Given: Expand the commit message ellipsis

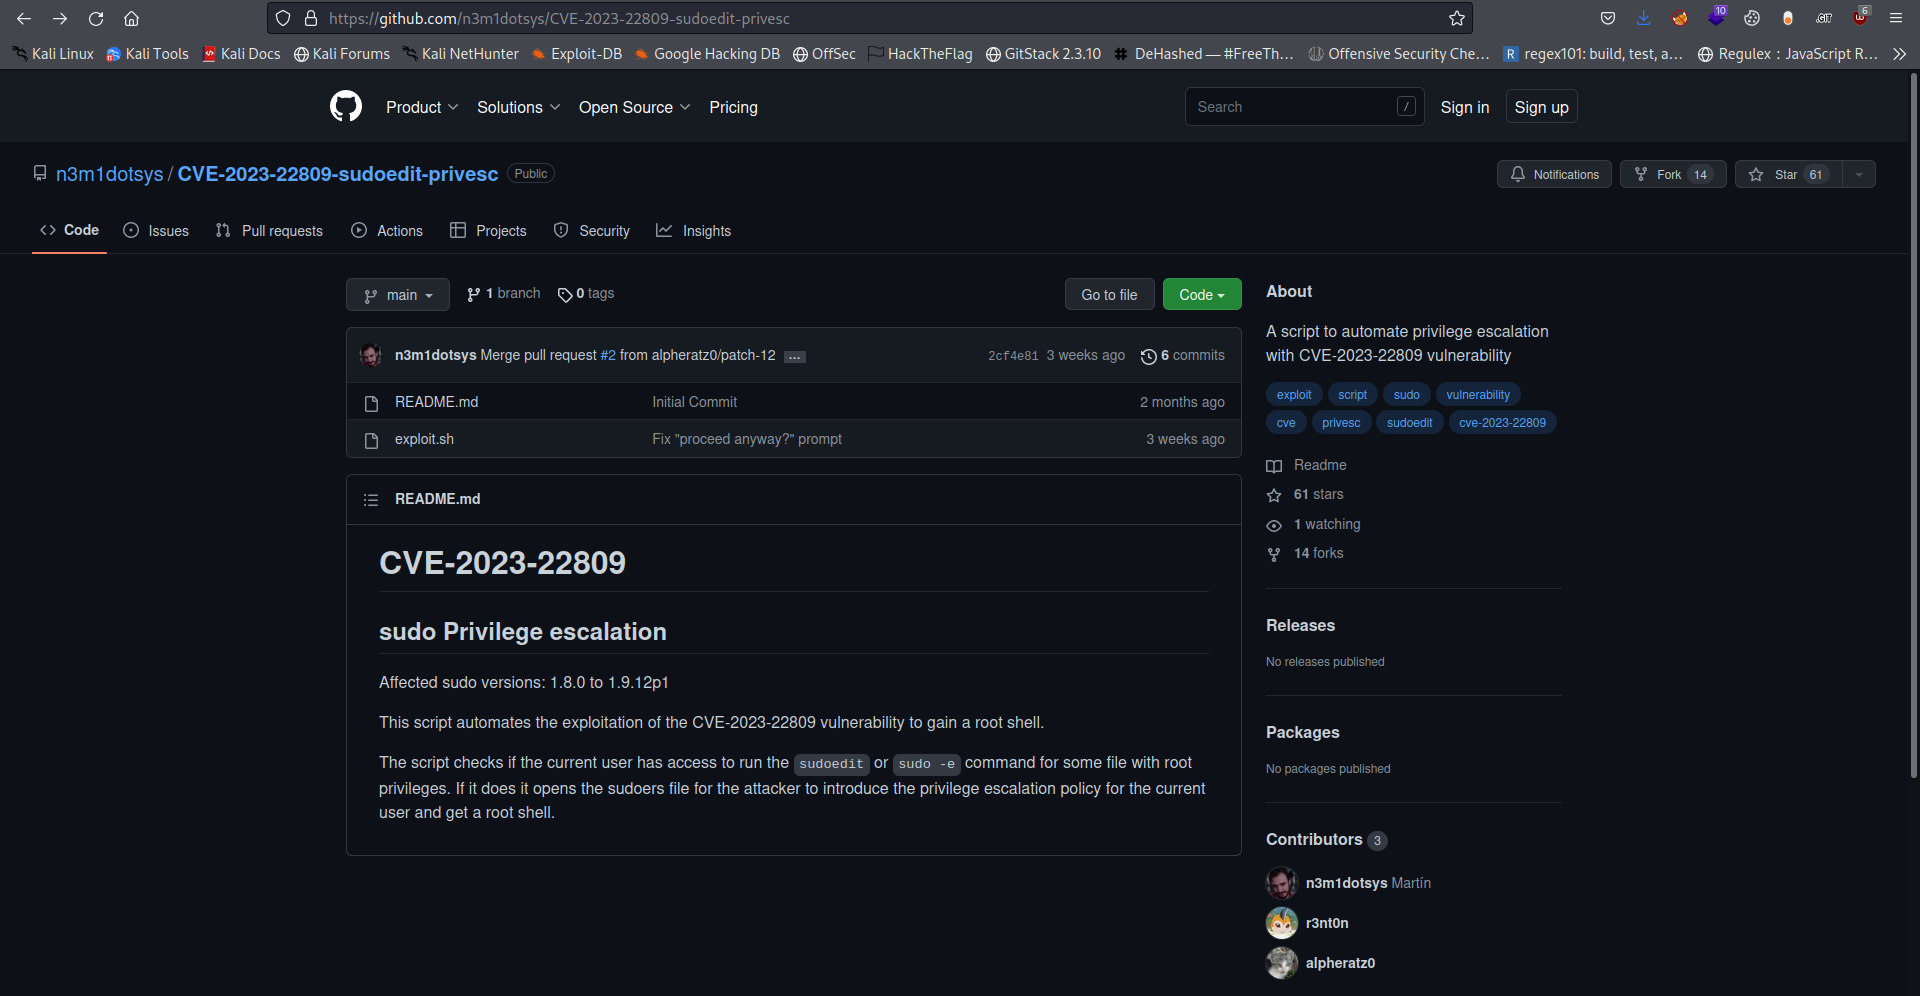Looking at the screenshot, I should tap(795, 356).
